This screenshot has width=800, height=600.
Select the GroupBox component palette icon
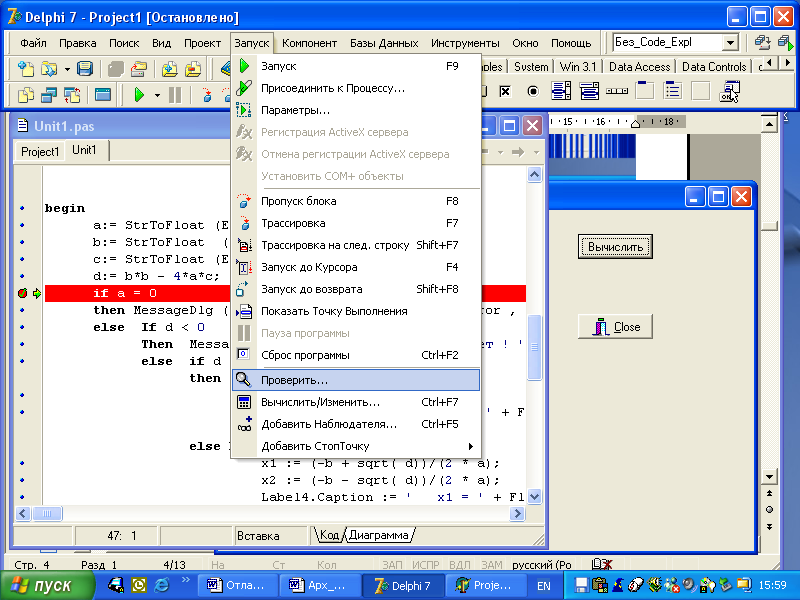(x=645, y=91)
